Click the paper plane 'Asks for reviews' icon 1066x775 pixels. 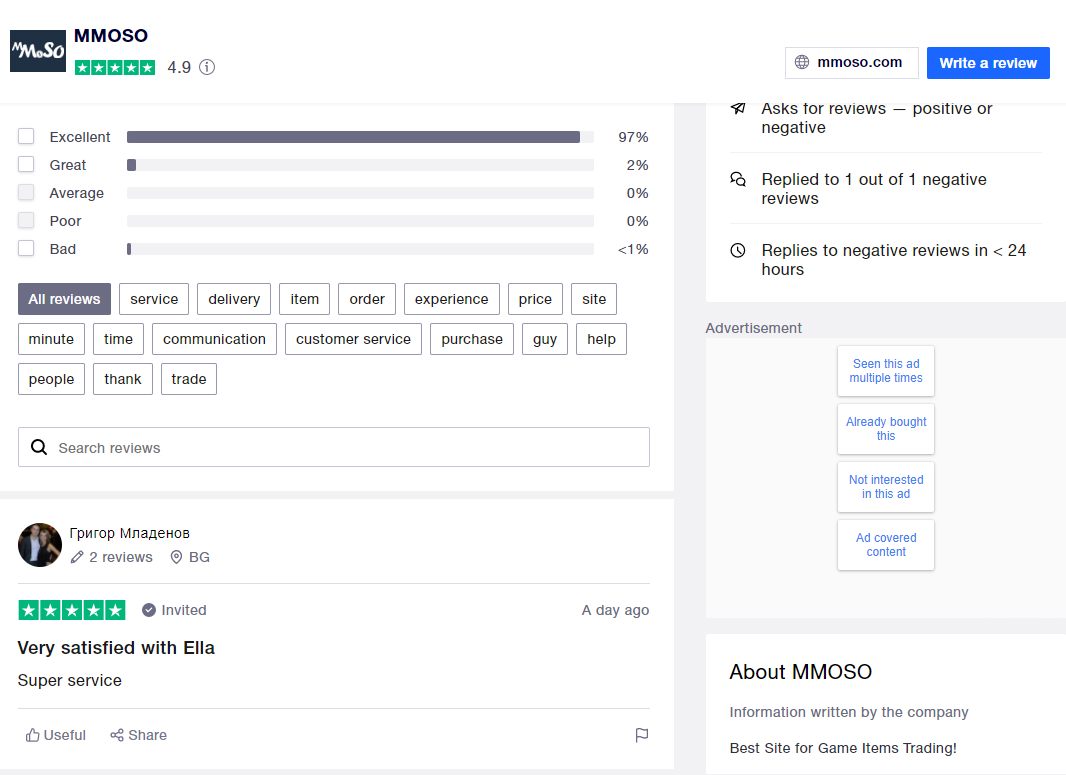click(738, 108)
